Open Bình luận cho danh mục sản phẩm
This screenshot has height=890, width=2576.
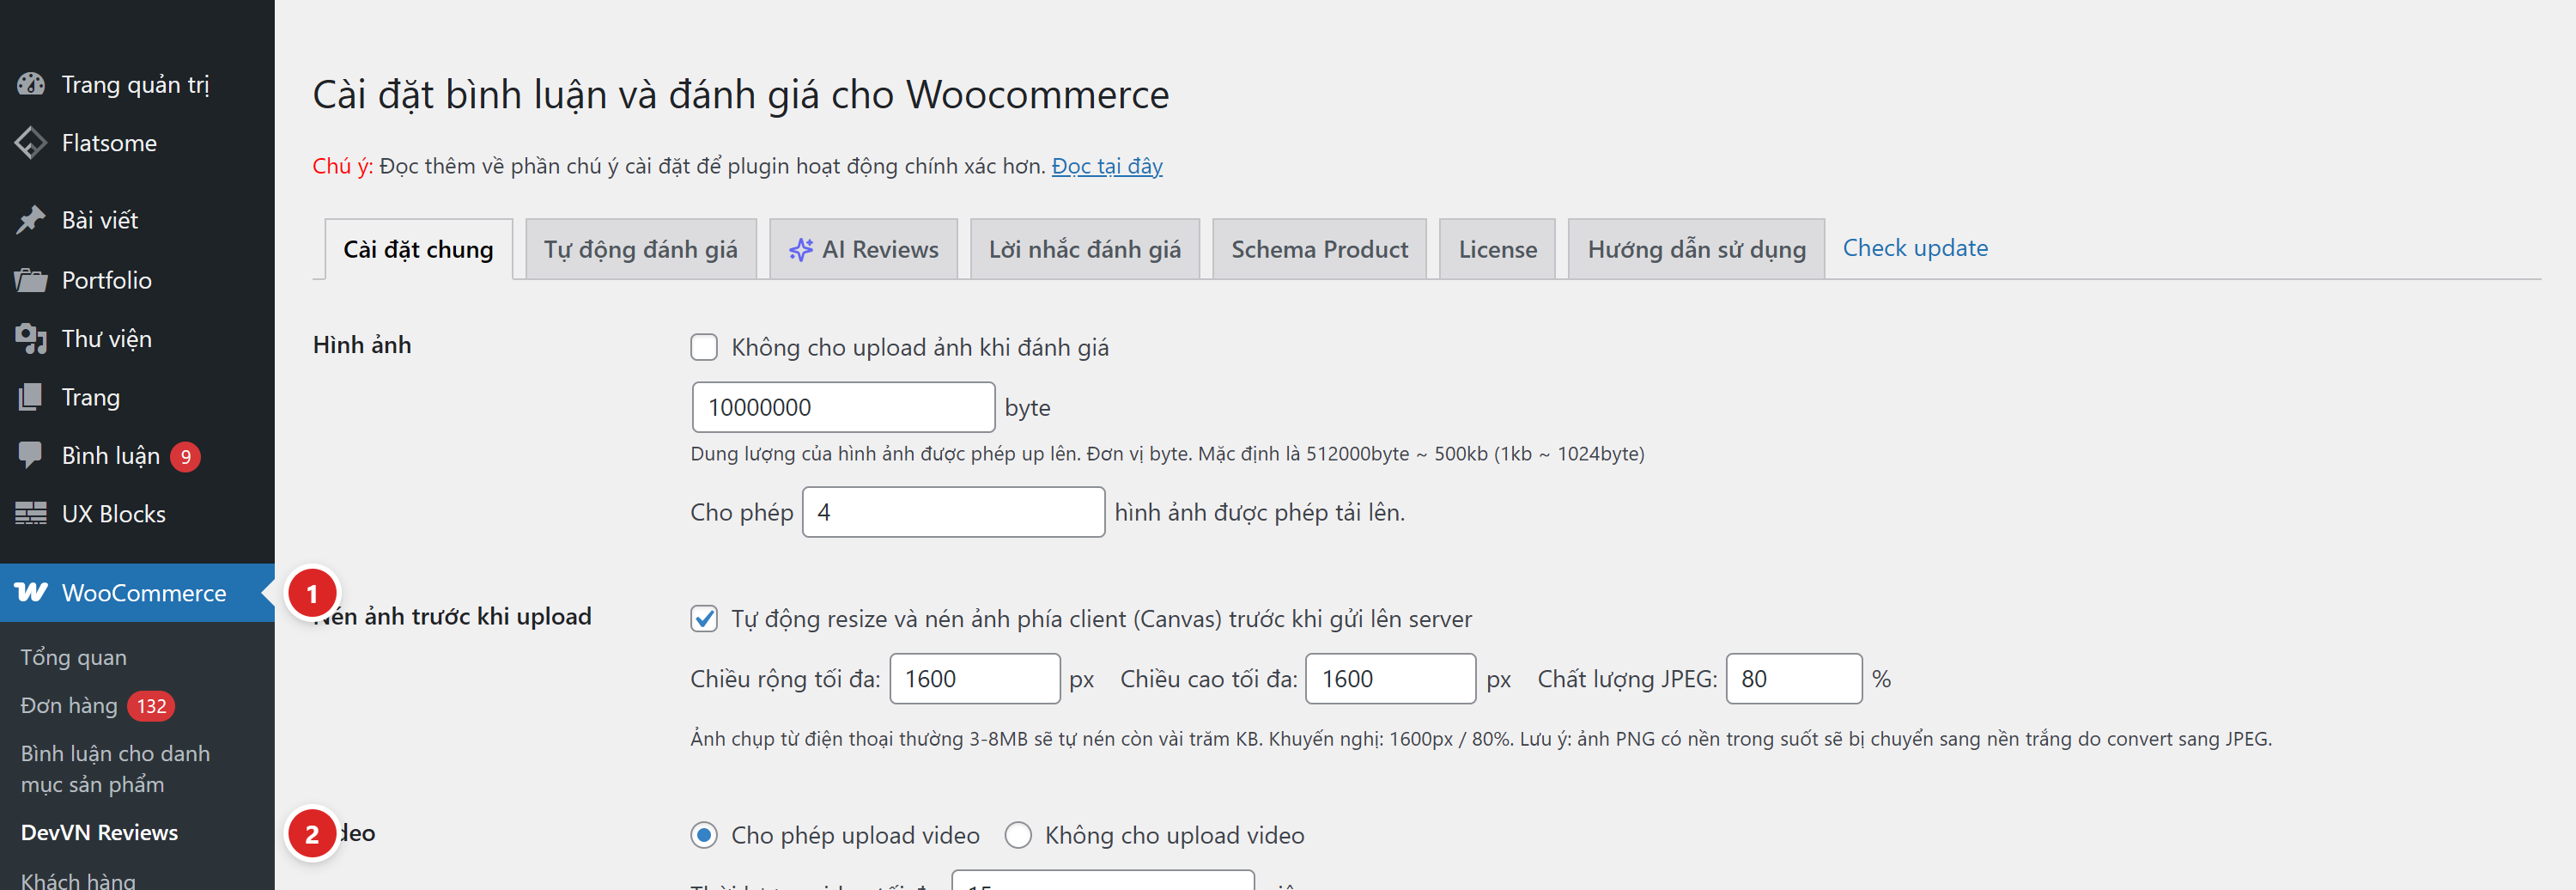[x=115, y=769]
